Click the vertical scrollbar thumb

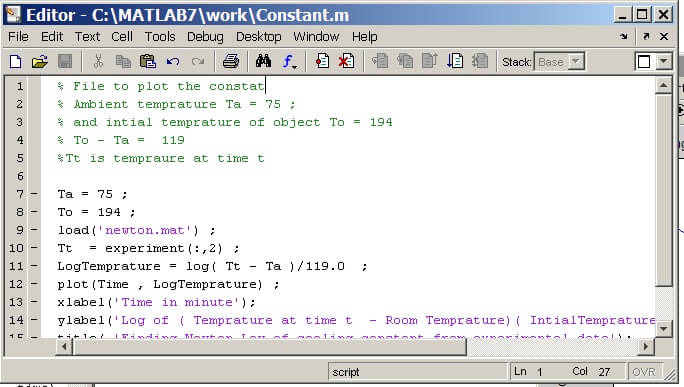point(663,190)
